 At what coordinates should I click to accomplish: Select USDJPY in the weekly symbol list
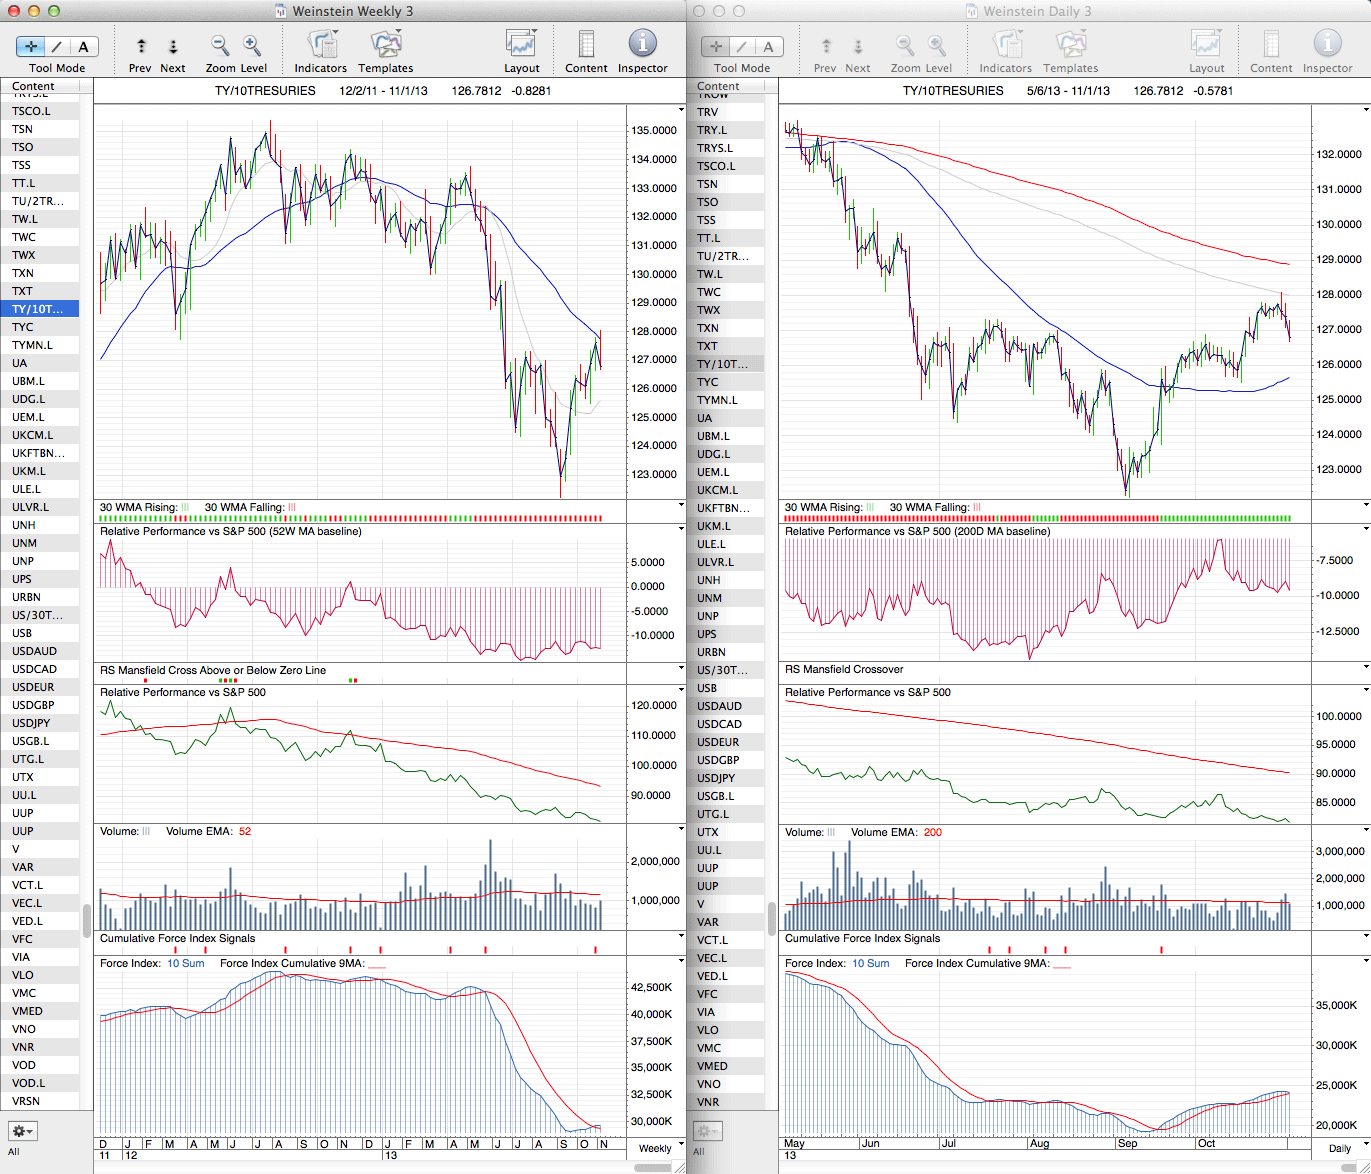(x=31, y=723)
